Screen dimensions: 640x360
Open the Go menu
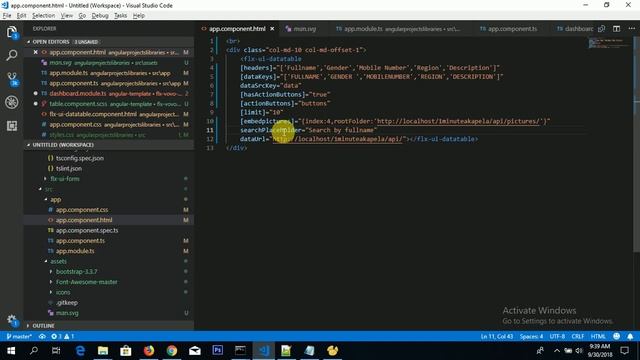click(82, 16)
